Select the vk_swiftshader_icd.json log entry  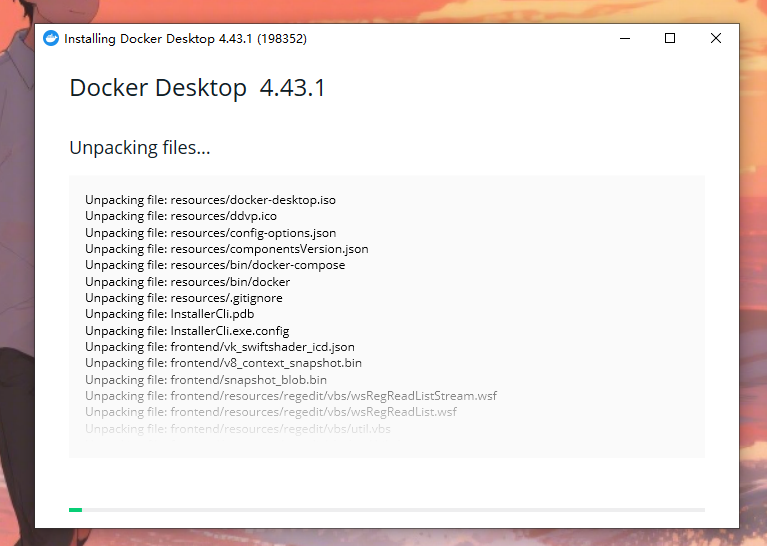219,347
